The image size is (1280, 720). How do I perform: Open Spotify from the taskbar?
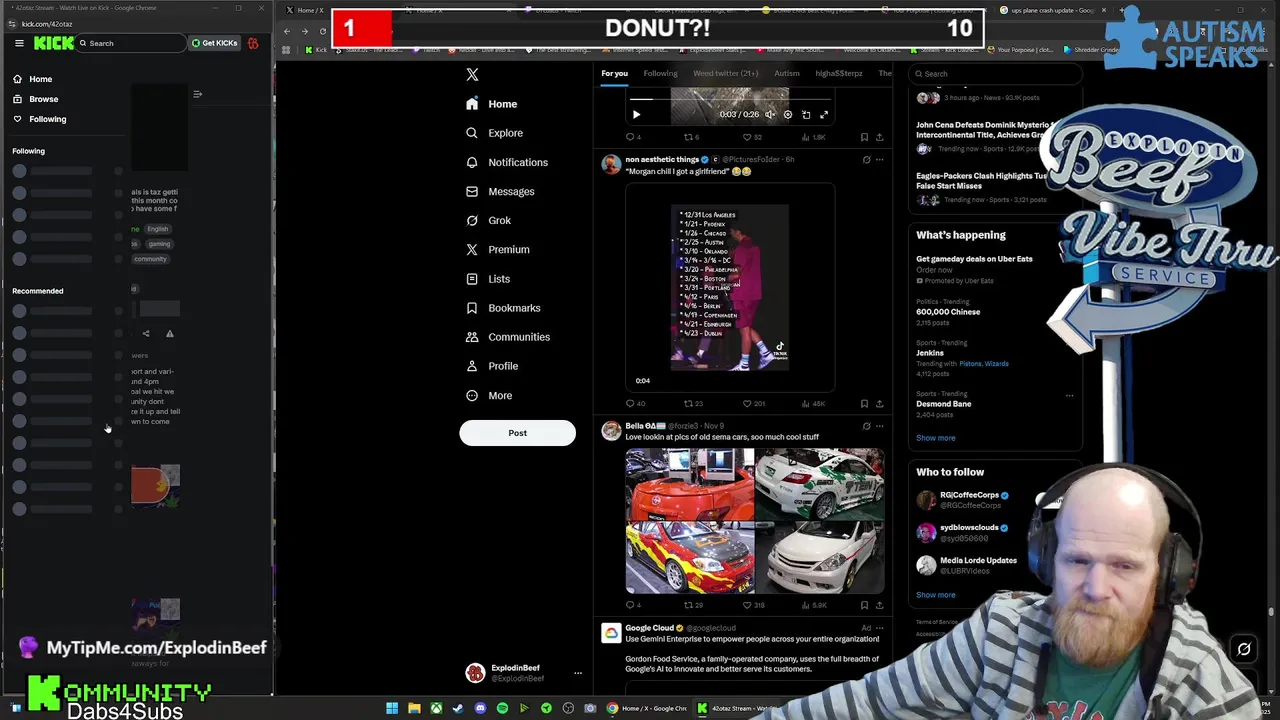pos(502,708)
